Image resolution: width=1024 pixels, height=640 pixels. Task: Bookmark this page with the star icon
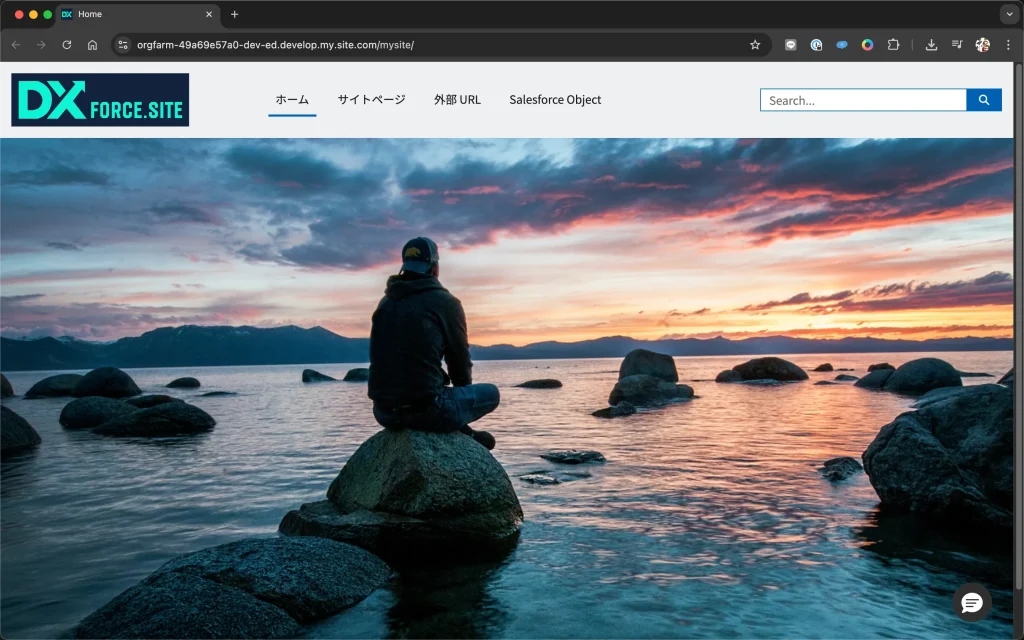pos(755,45)
